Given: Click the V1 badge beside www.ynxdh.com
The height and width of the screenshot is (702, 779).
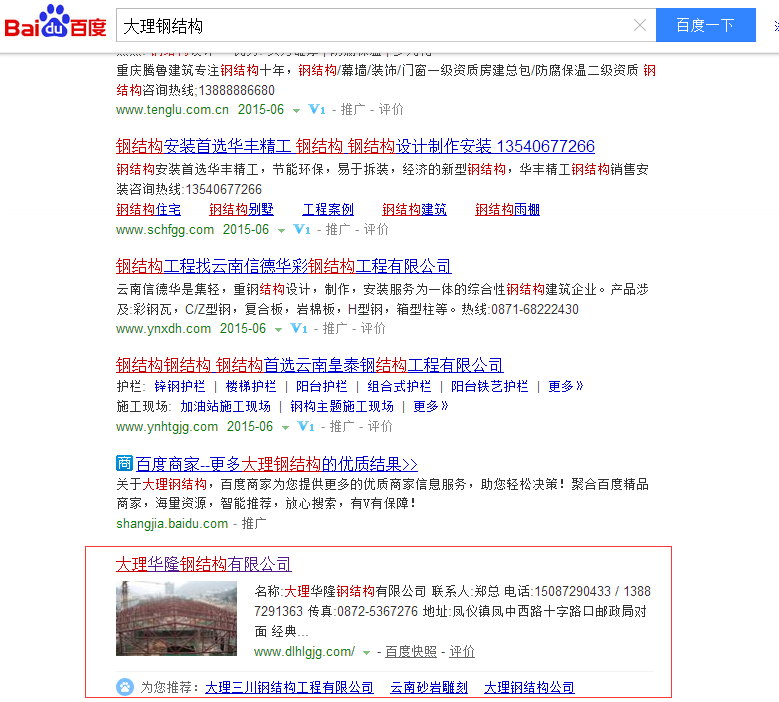Looking at the screenshot, I should (298, 328).
